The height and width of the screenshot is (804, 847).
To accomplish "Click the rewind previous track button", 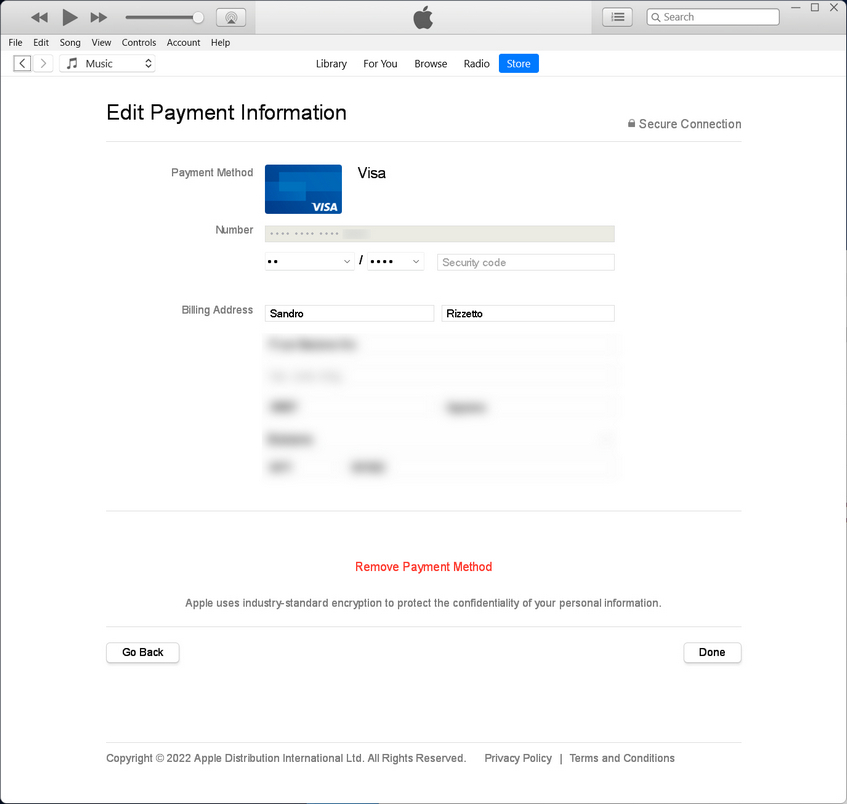I will point(39,17).
